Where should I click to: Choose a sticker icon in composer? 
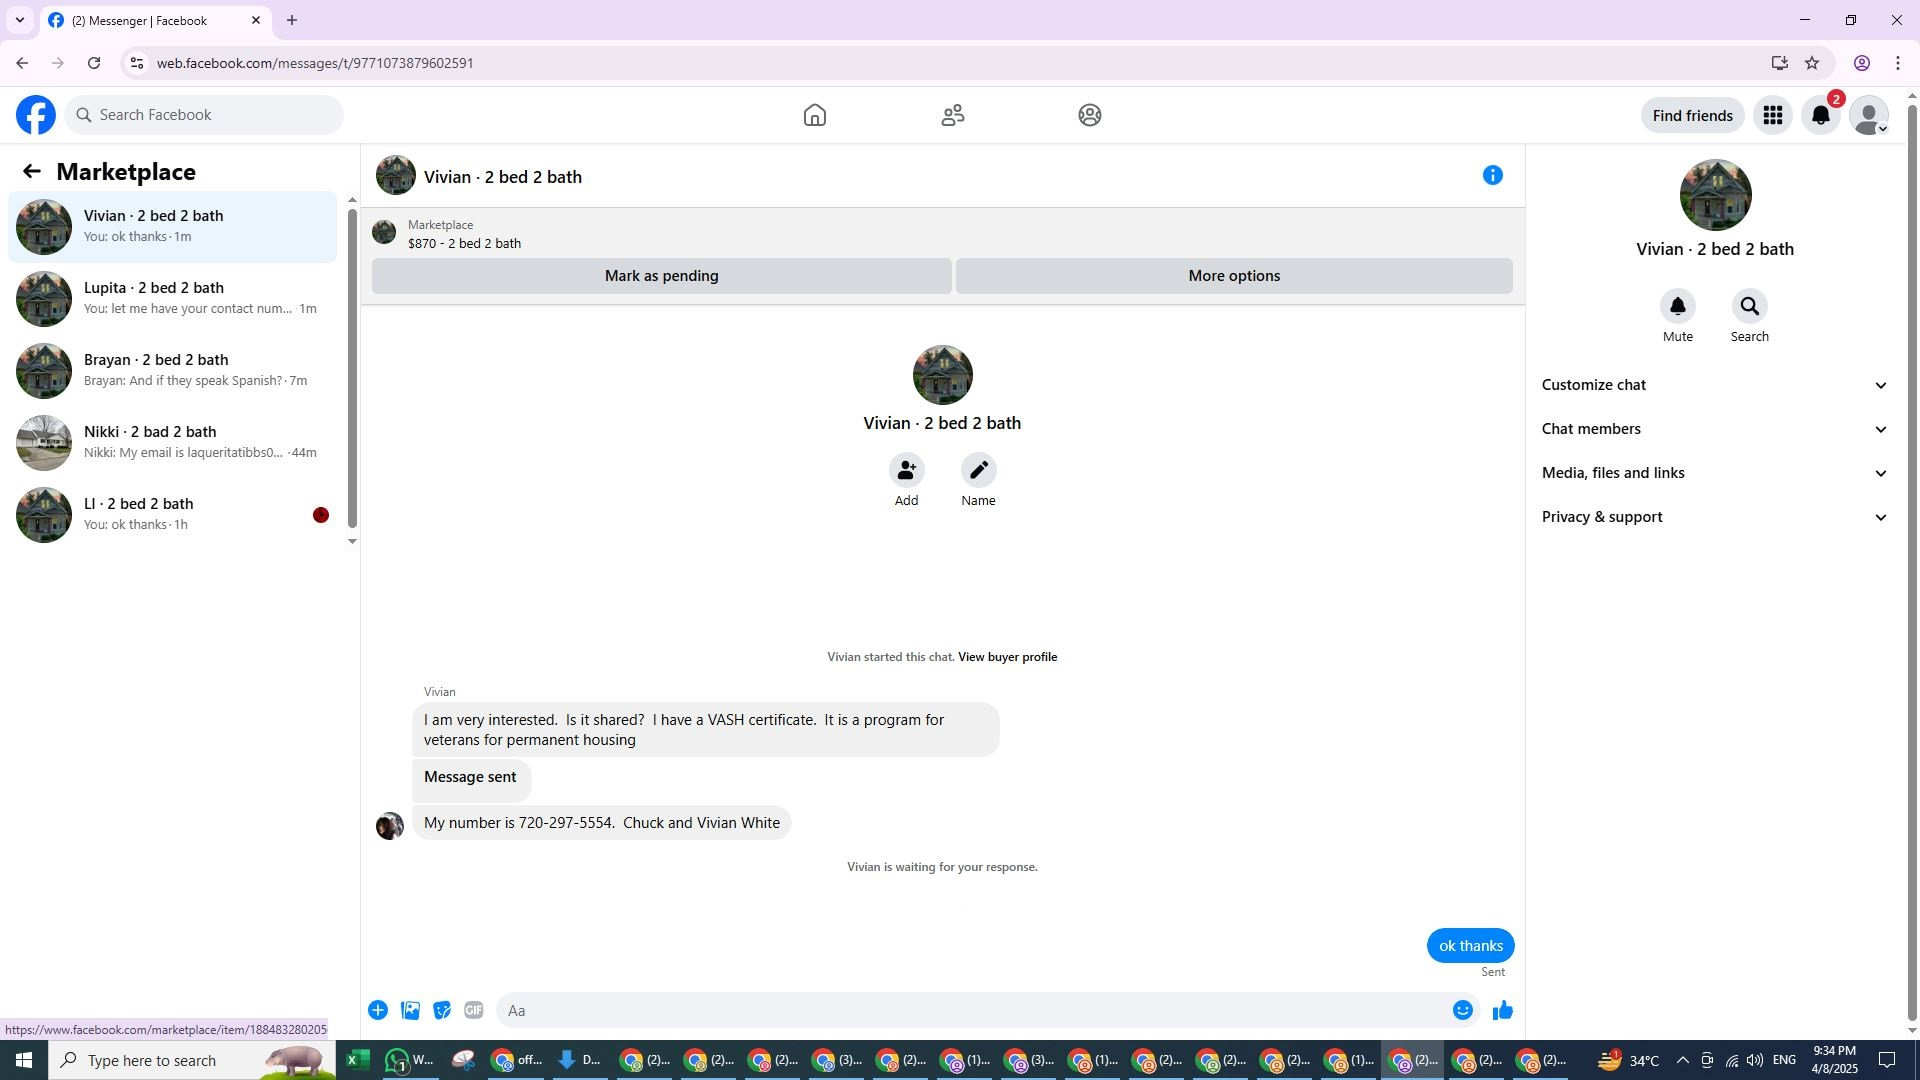[x=442, y=1011]
